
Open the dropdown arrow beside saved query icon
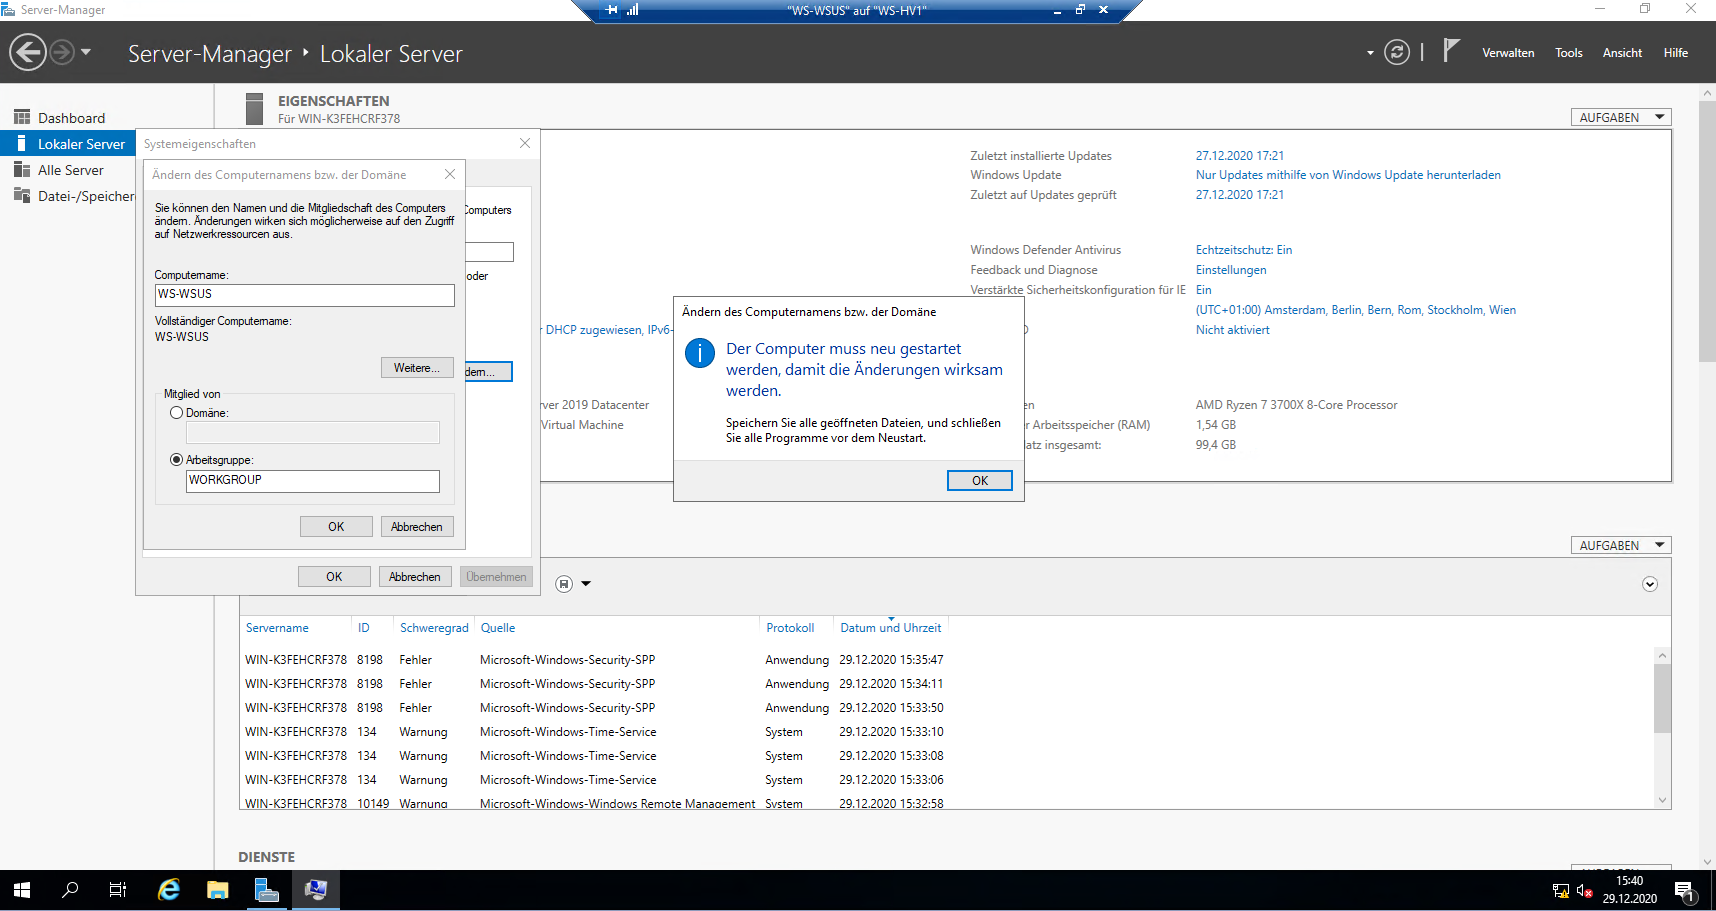click(586, 584)
